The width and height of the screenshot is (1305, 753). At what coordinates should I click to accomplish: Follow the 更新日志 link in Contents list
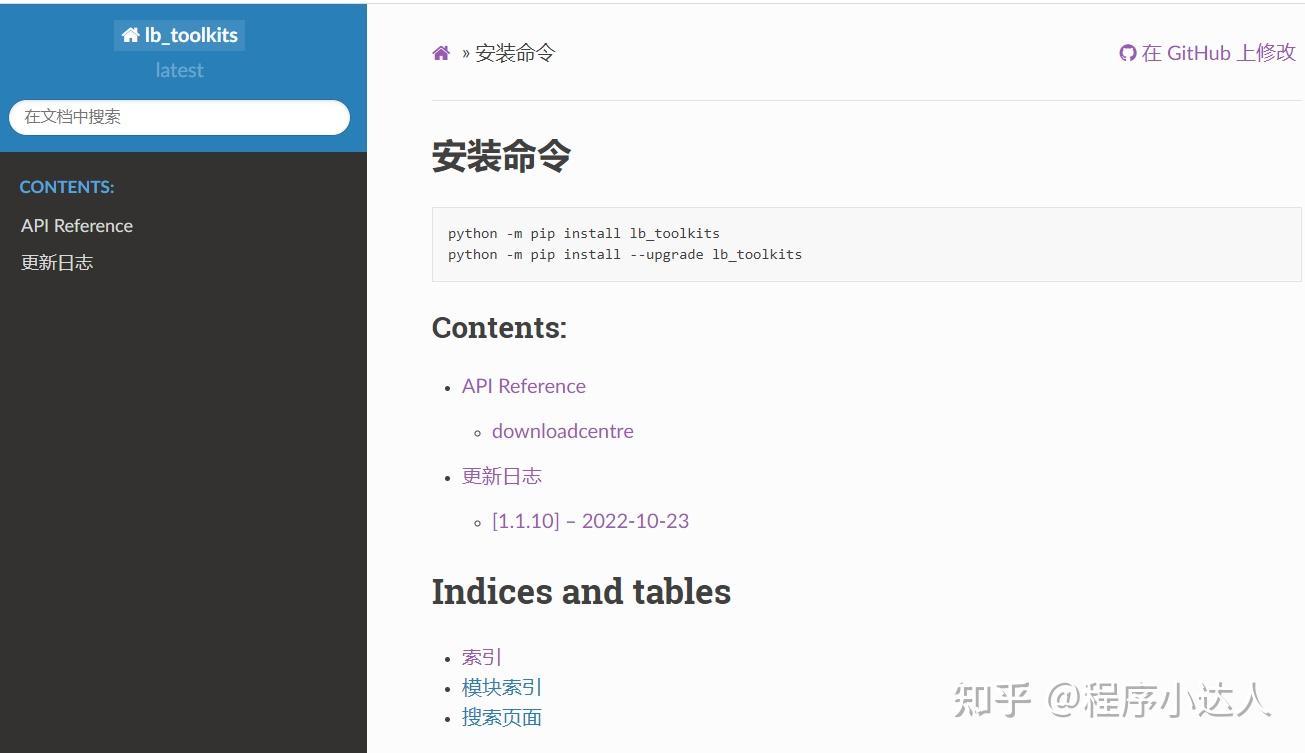[x=502, y=476]
